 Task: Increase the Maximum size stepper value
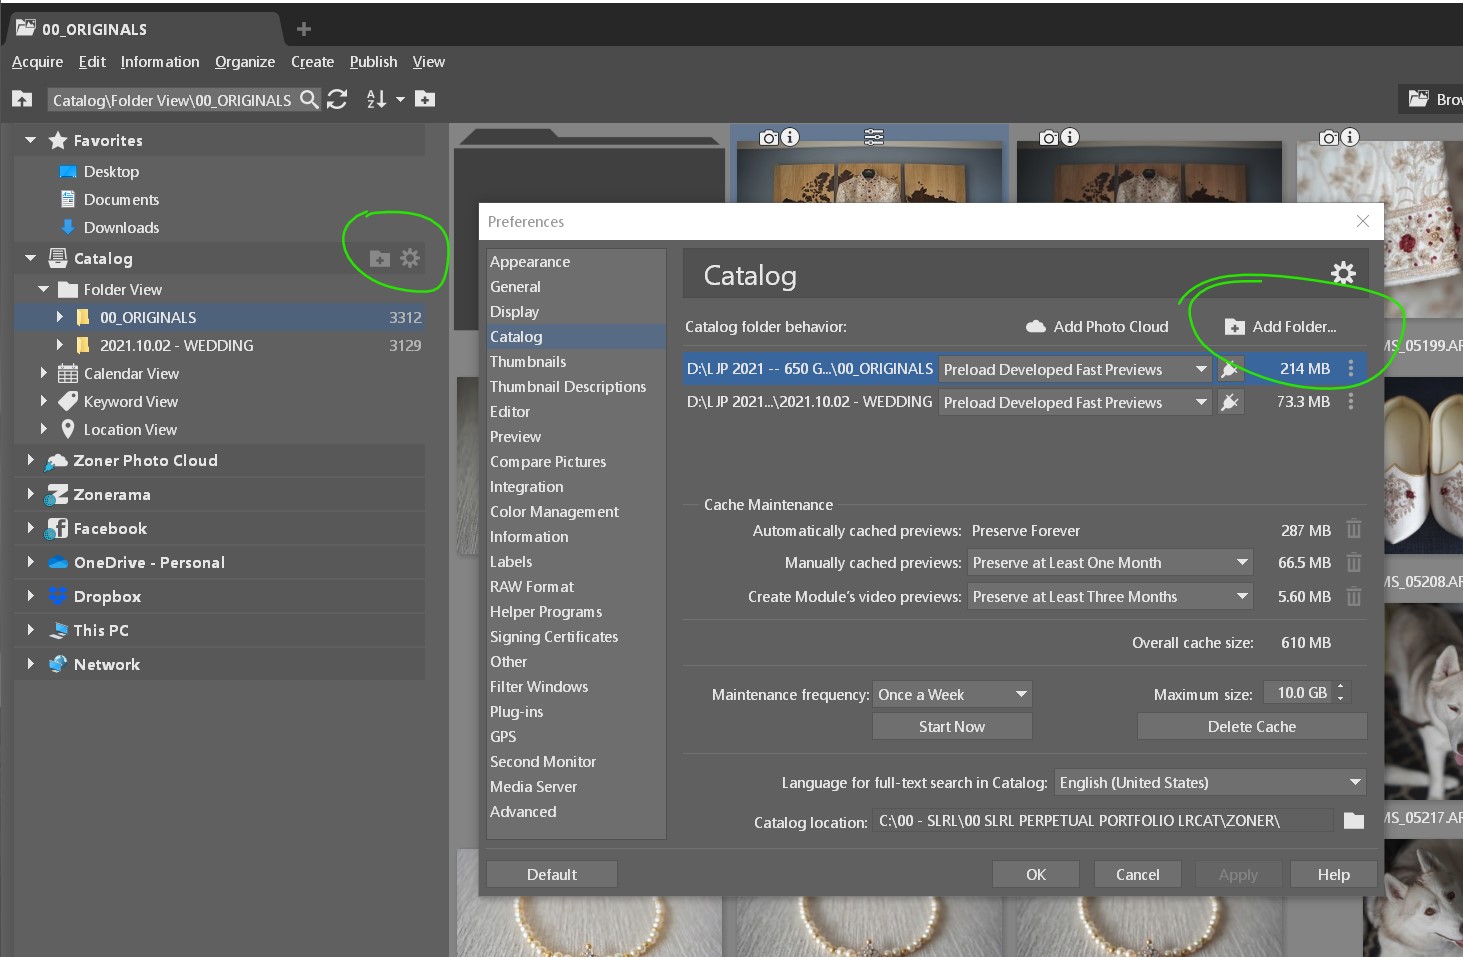(x=1340, y=687)
